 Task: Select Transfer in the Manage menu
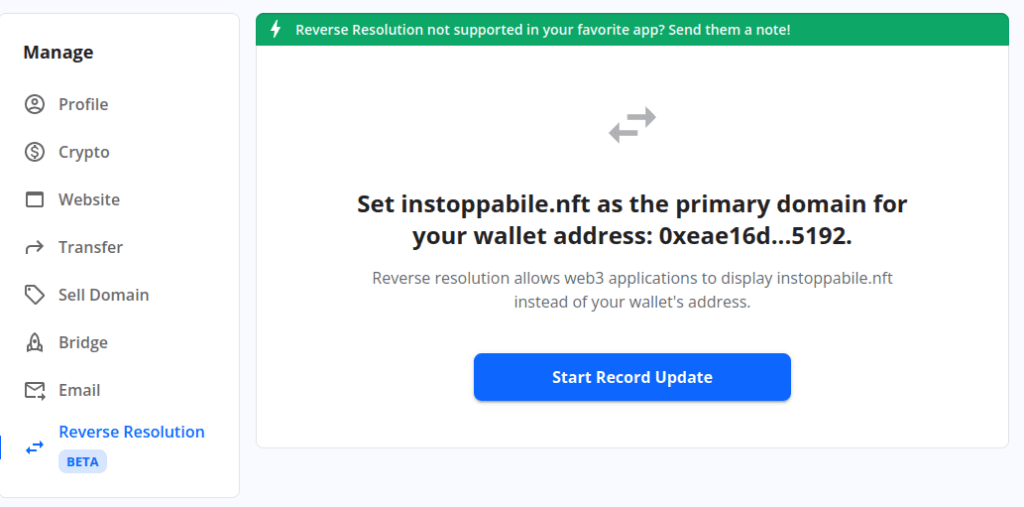91,247
